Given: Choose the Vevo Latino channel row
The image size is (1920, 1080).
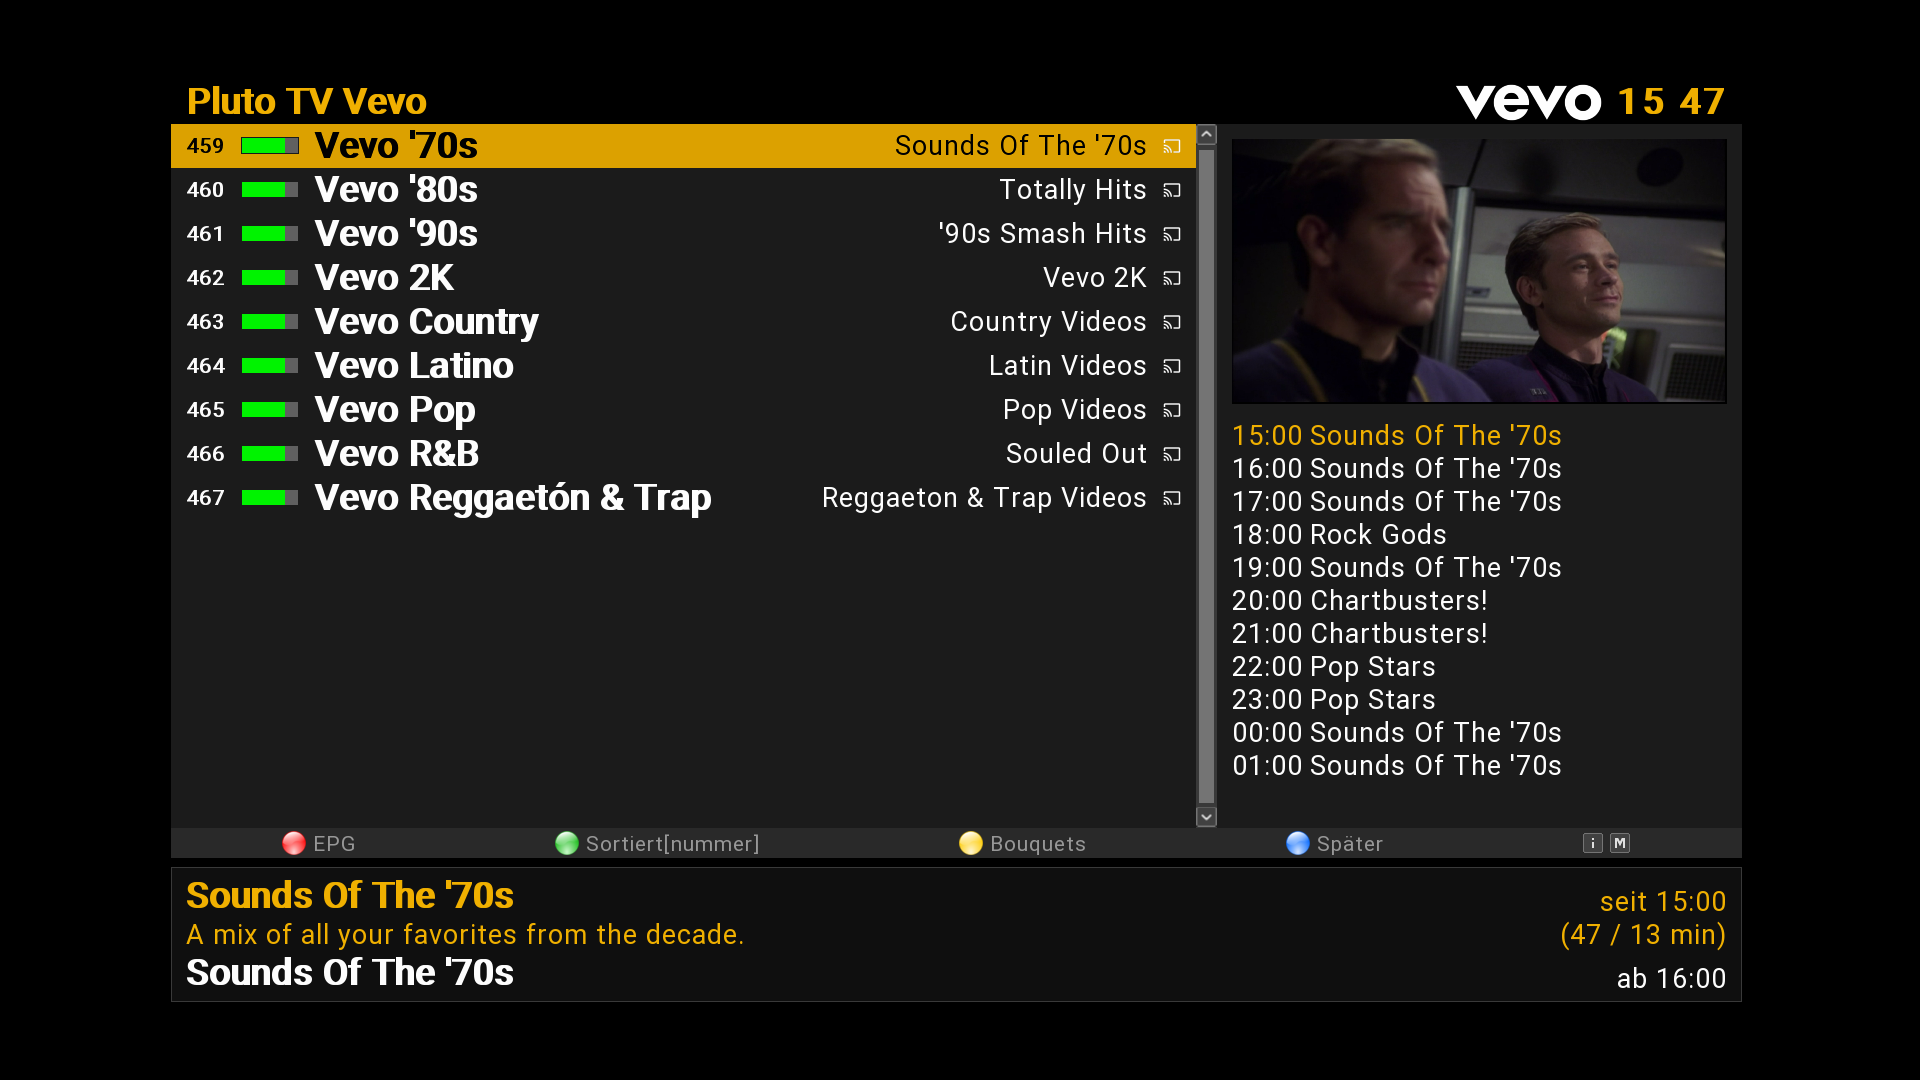Looking at the screenshot, I should (683, 366).
